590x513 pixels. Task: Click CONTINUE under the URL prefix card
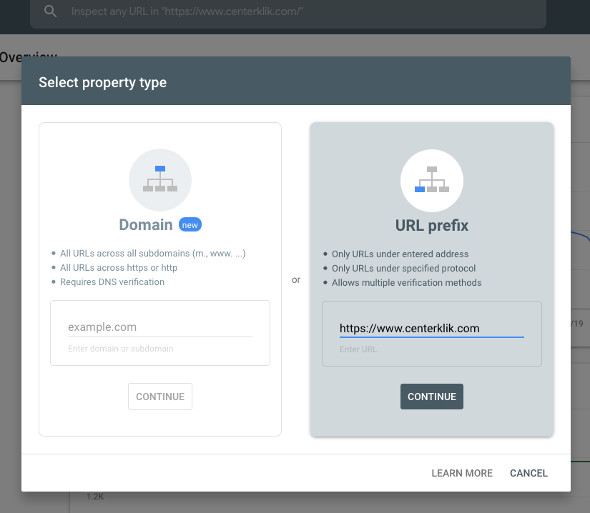432,396
